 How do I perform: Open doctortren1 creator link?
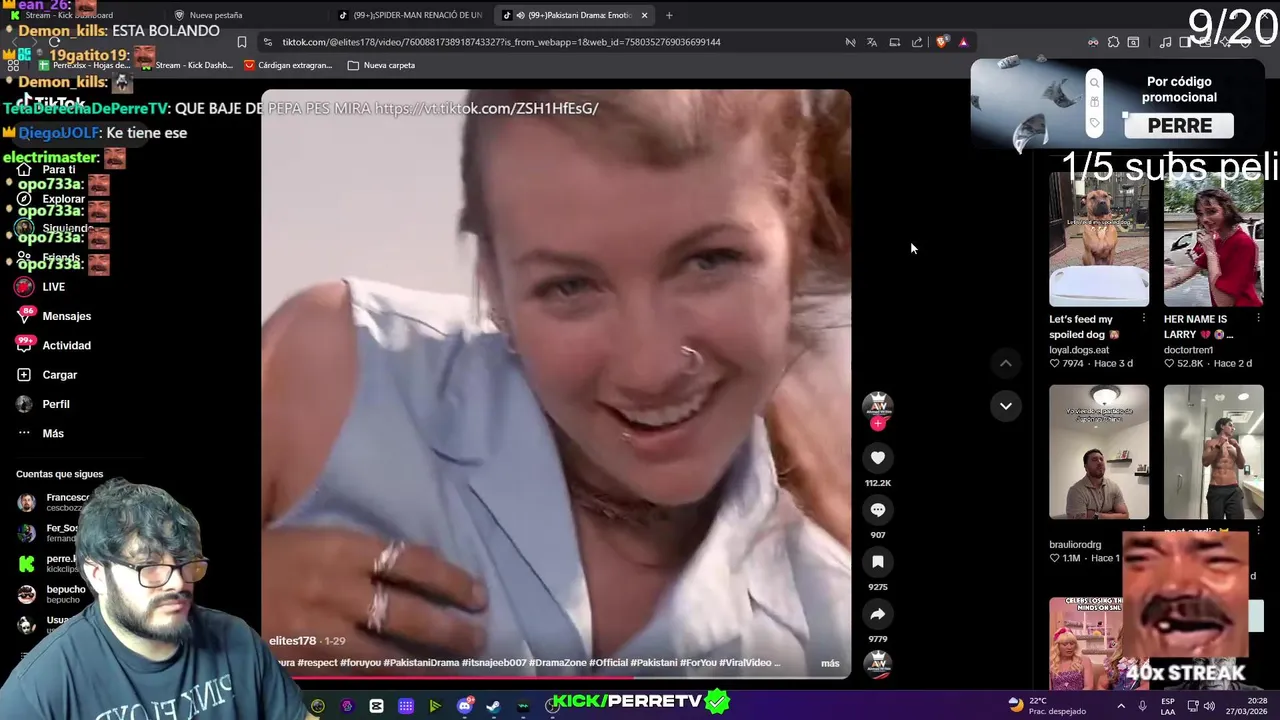(1188, 350)
